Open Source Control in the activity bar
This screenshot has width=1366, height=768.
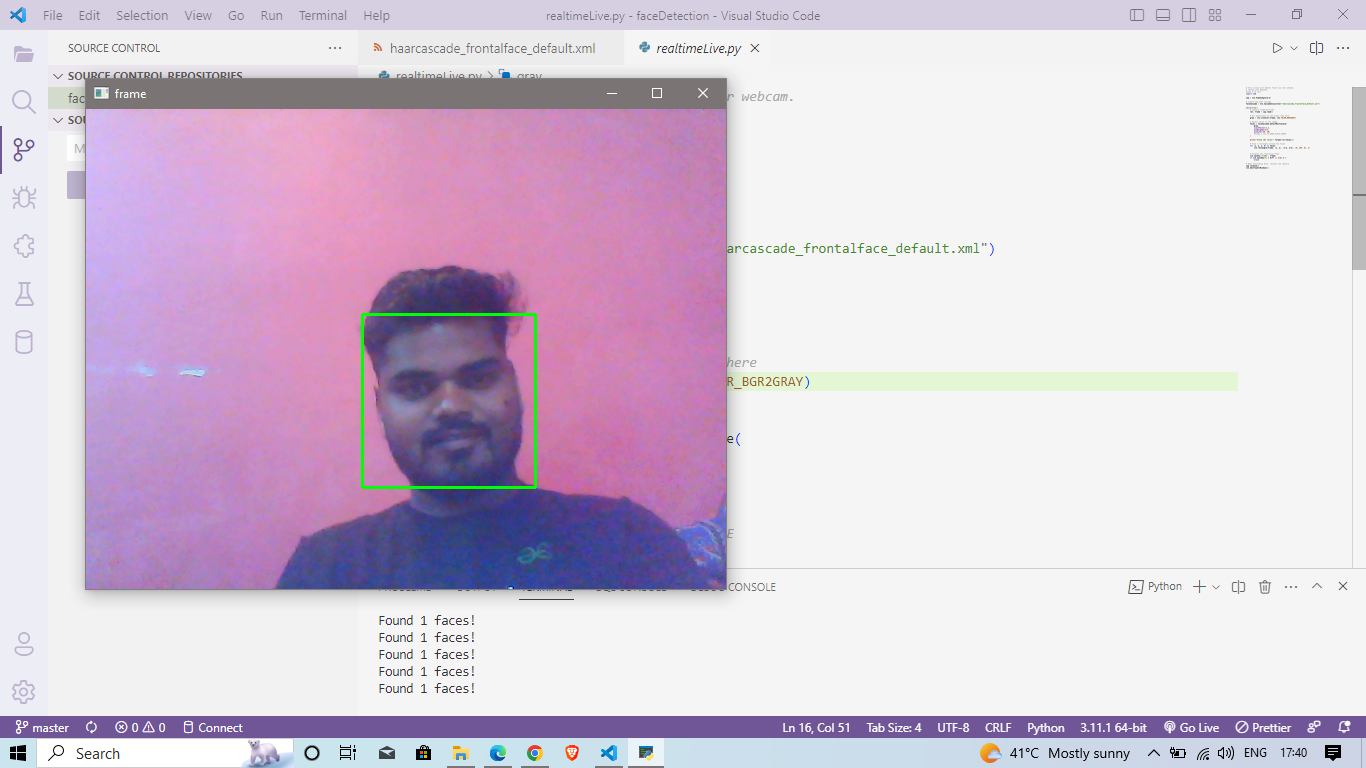coord(24,150)
